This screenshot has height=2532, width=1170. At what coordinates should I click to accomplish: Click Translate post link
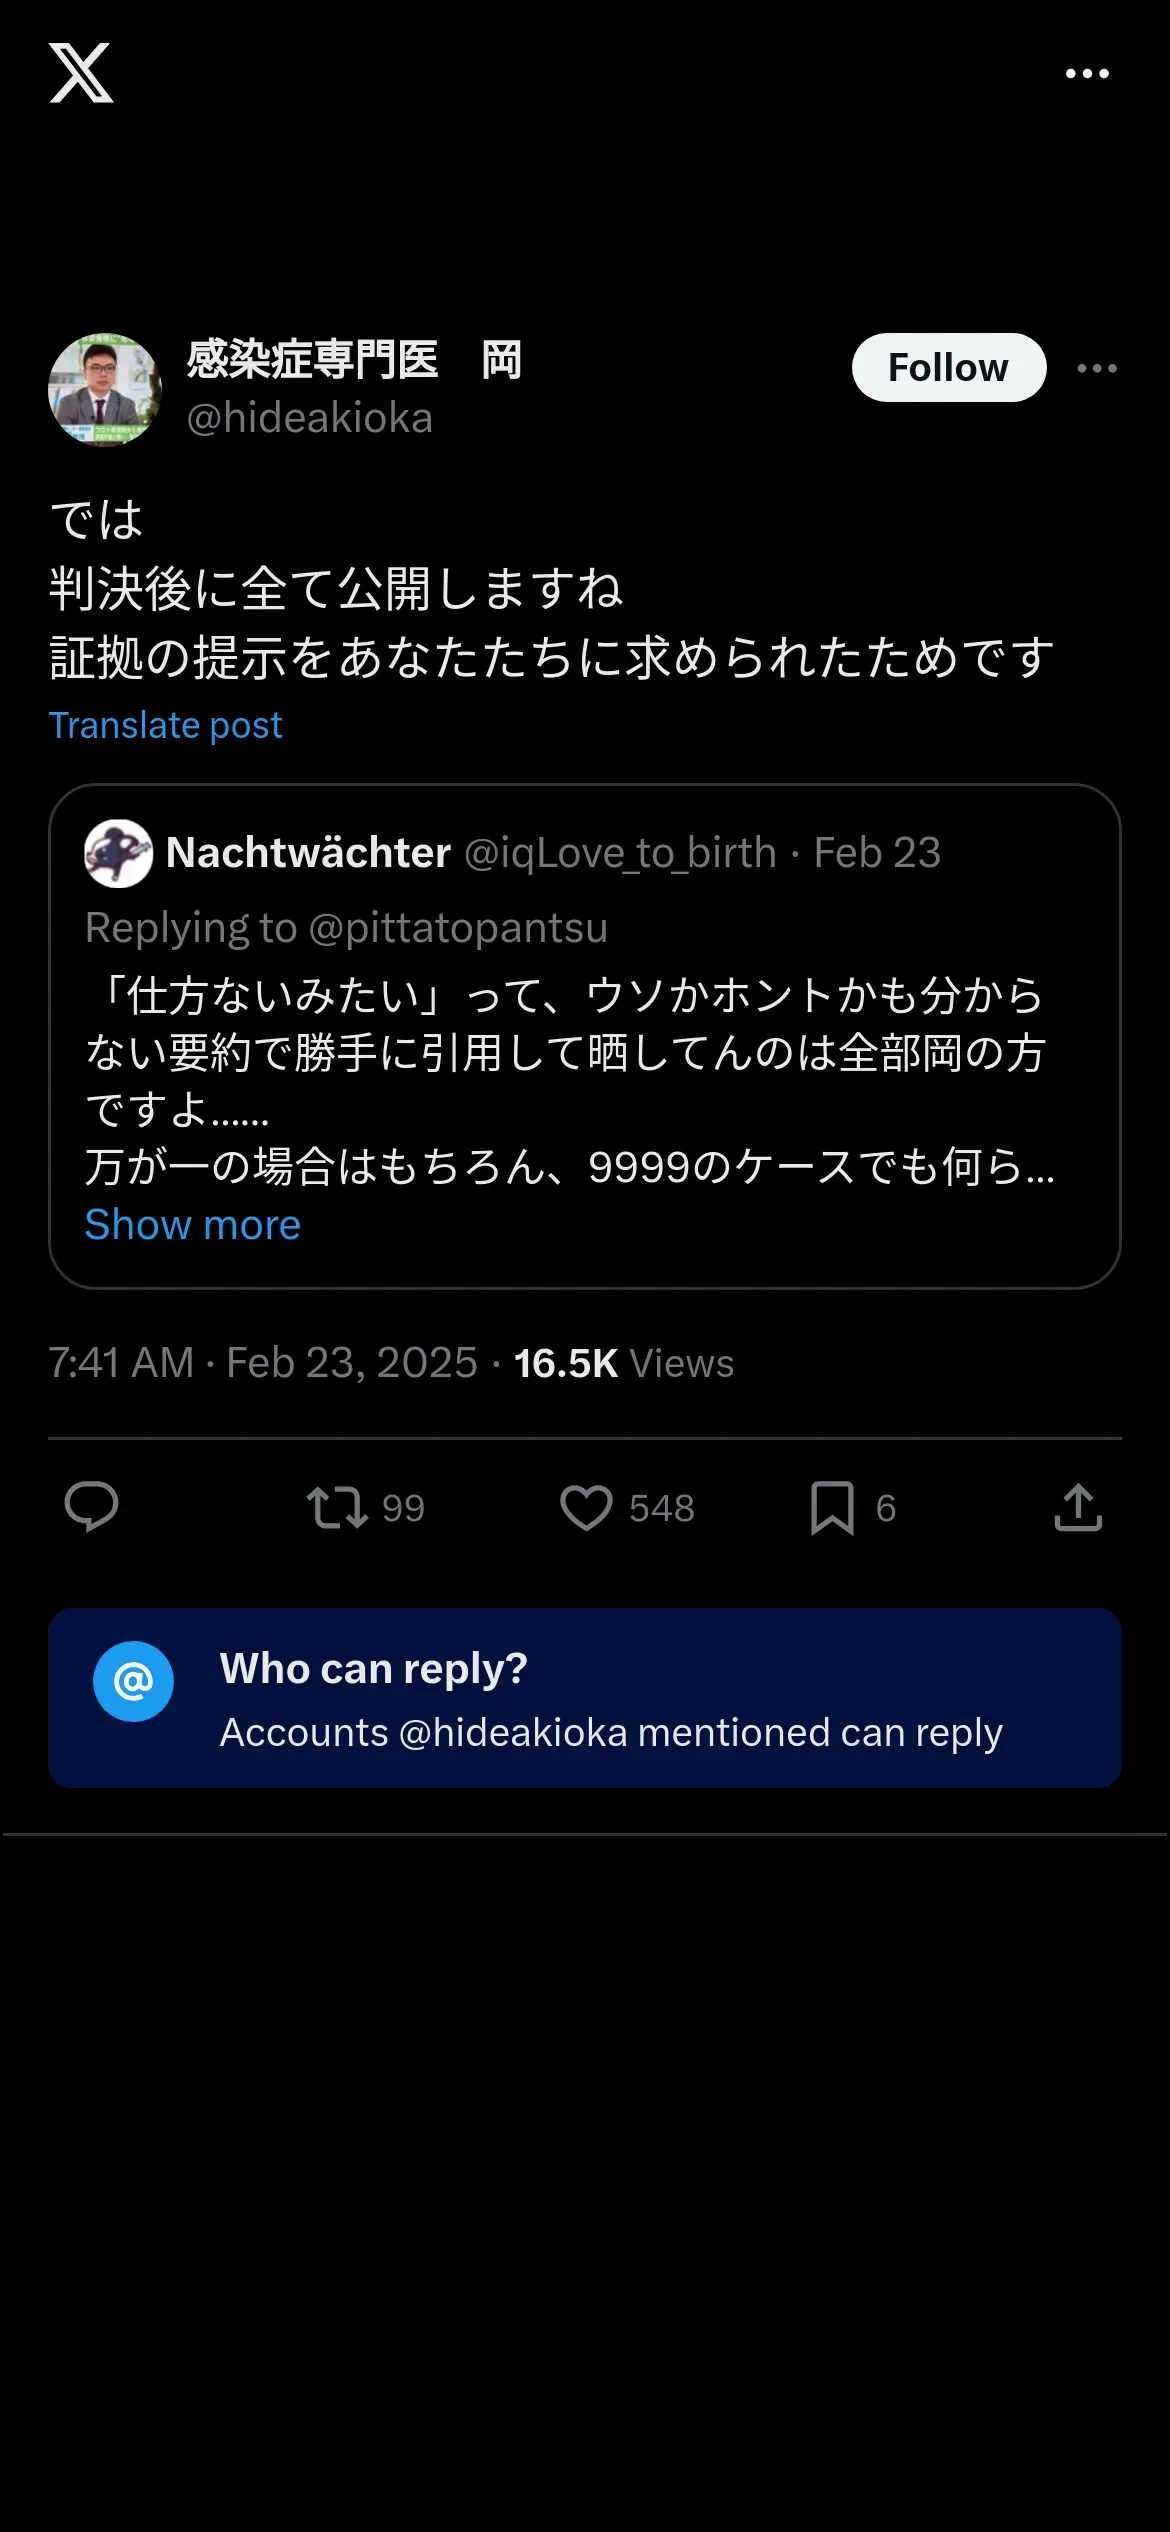[x=166, y=725]
